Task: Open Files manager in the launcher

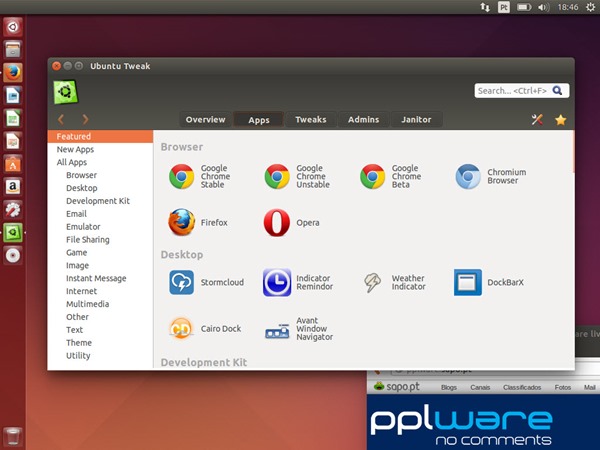Action: [13, 49]
